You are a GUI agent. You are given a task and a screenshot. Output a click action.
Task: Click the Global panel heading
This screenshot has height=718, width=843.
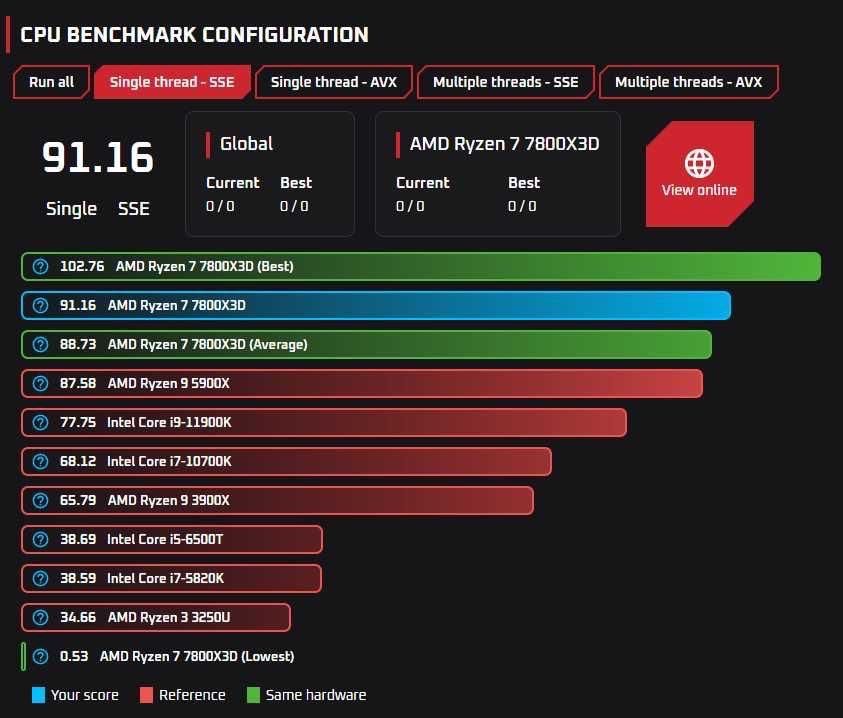[x=246, y=144]
